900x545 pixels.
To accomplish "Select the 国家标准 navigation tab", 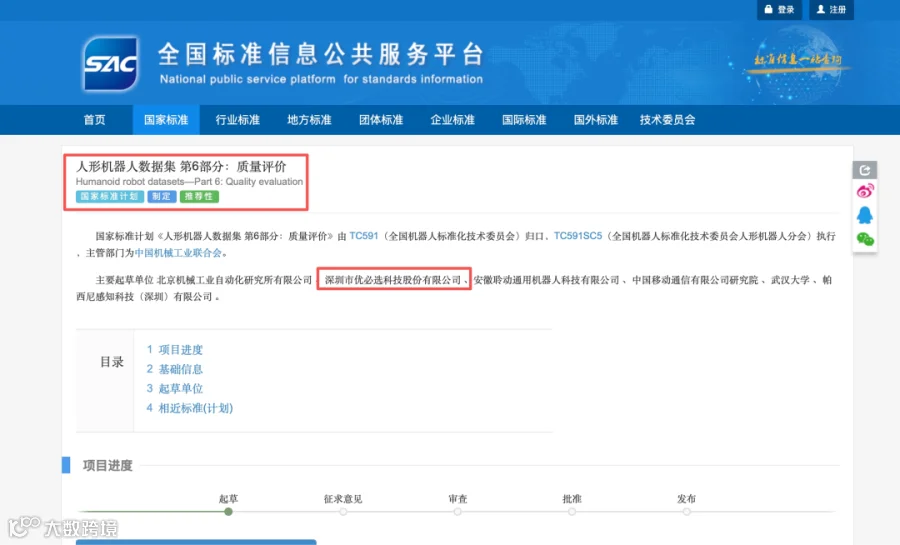I will 166,120.
